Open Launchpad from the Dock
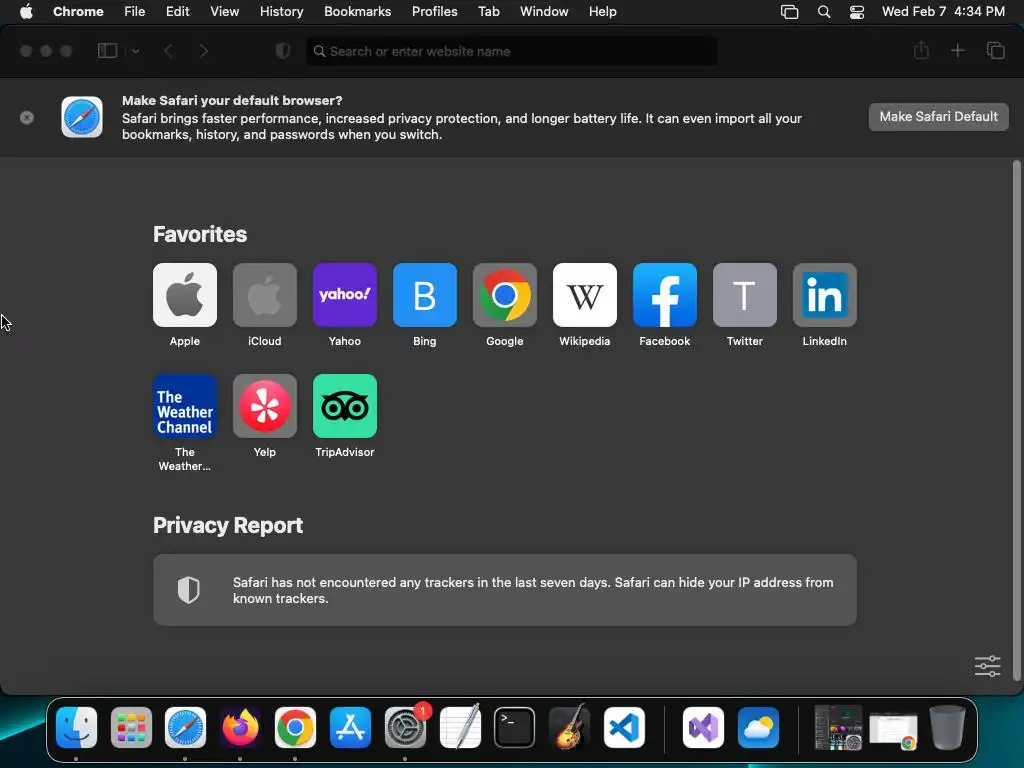 (131, 727)
